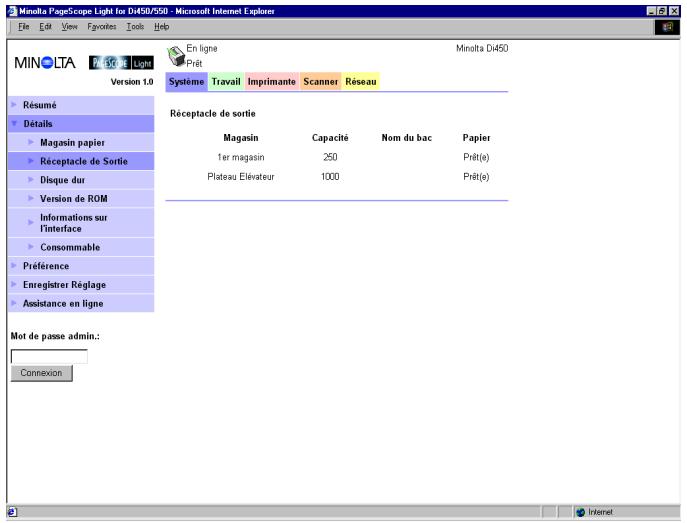
Task: Click the Internet zone globe icon
Action: coord(581,512)
